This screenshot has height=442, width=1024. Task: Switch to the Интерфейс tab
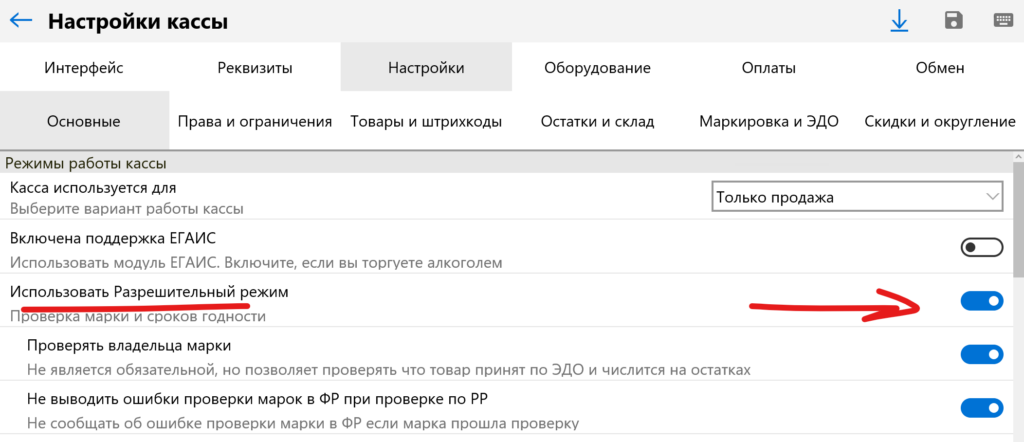[84, 68]
